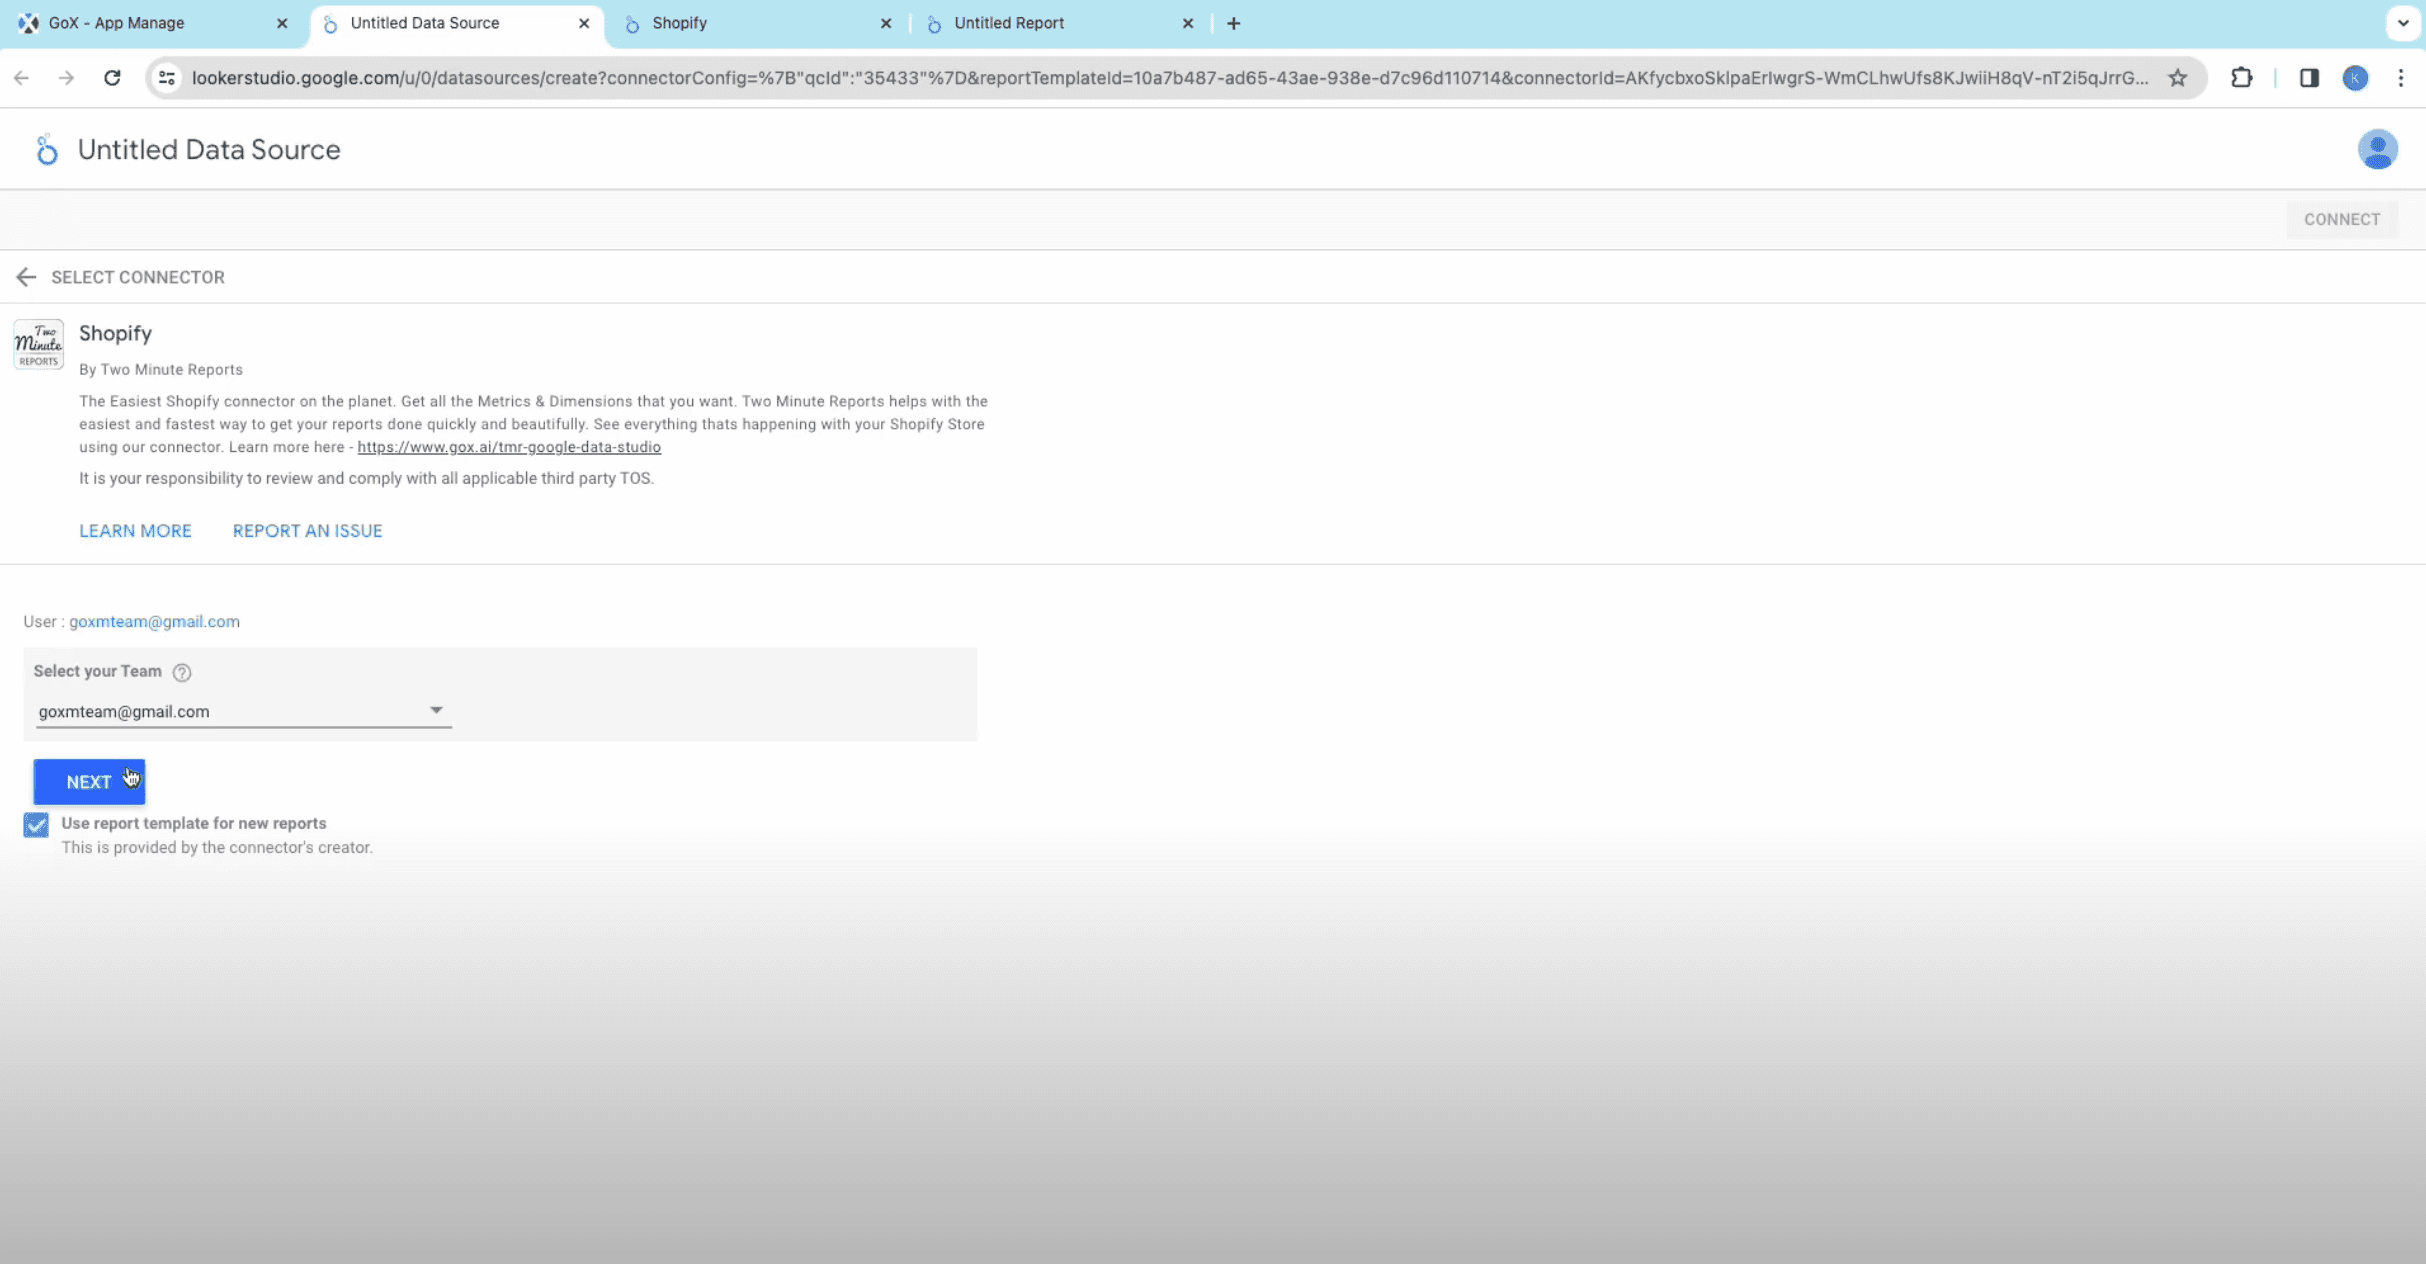Click the Looker Studio logo icon
The image size is (2426, 1264).
tap(46, 150)
